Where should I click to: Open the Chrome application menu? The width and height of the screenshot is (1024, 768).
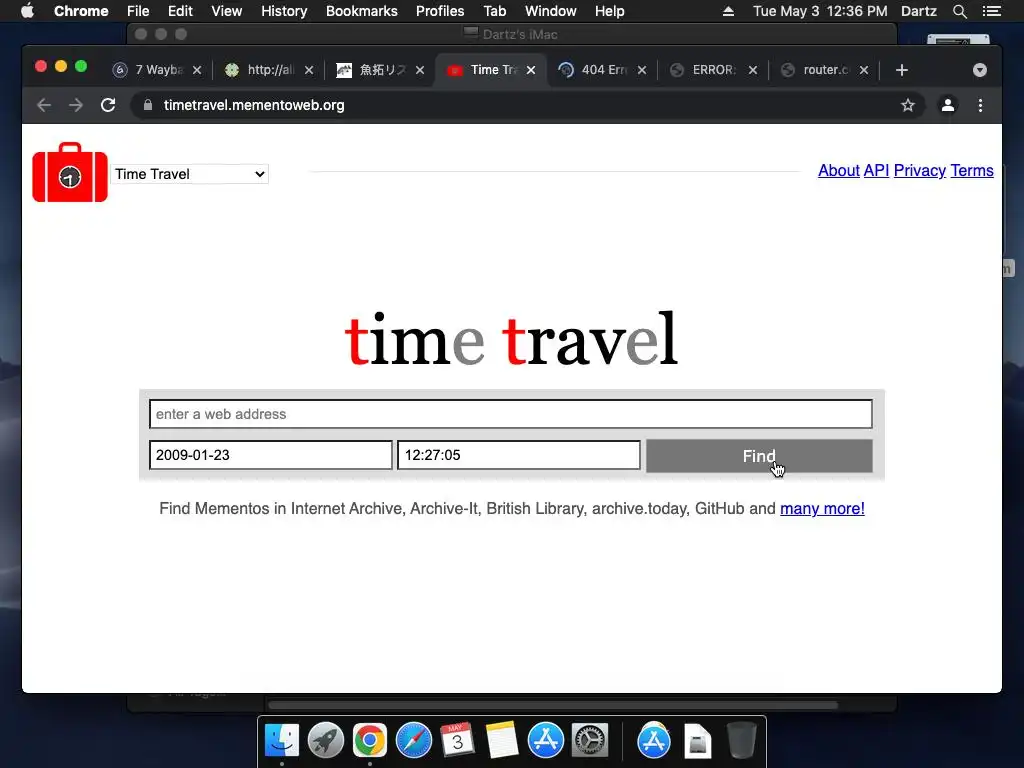pos(81,11)
